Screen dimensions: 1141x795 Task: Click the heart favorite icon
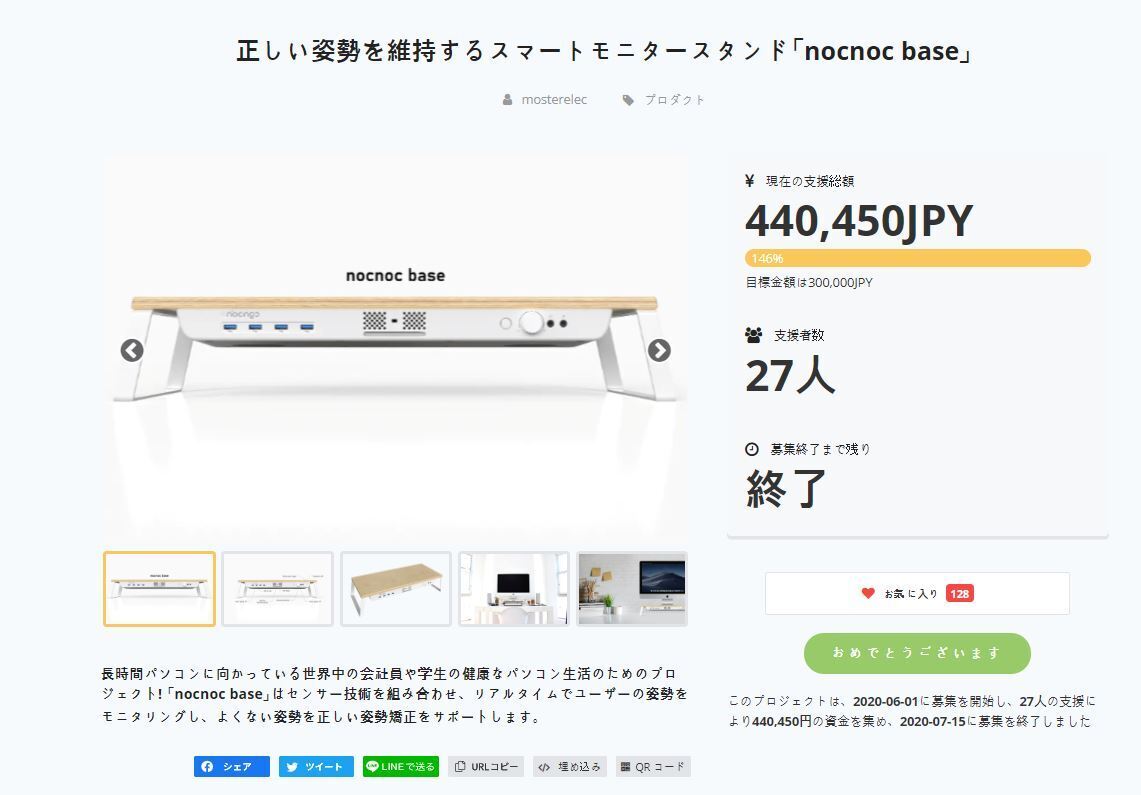coord(868,593)
